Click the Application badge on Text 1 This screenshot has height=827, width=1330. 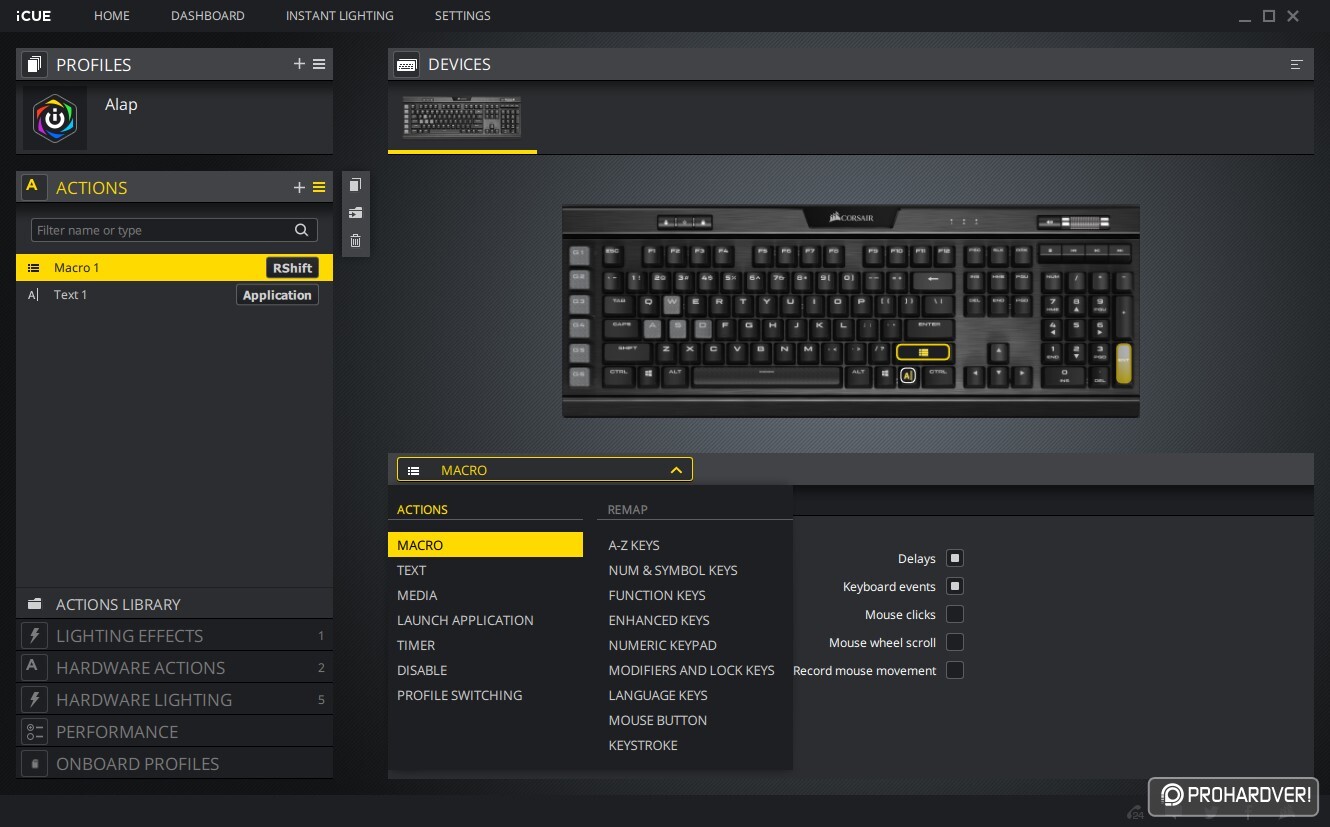click(x=277, y=295)
